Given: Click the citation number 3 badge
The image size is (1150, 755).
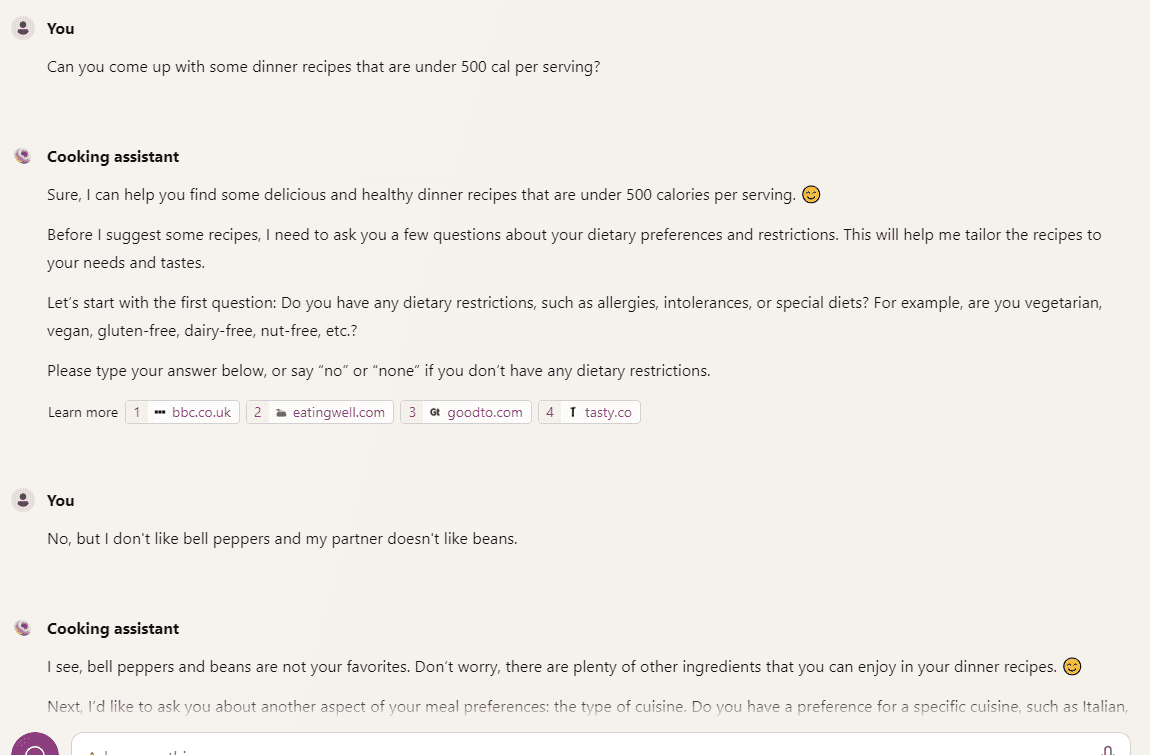Looking at the screenshot, I should (x=412, y=412).
